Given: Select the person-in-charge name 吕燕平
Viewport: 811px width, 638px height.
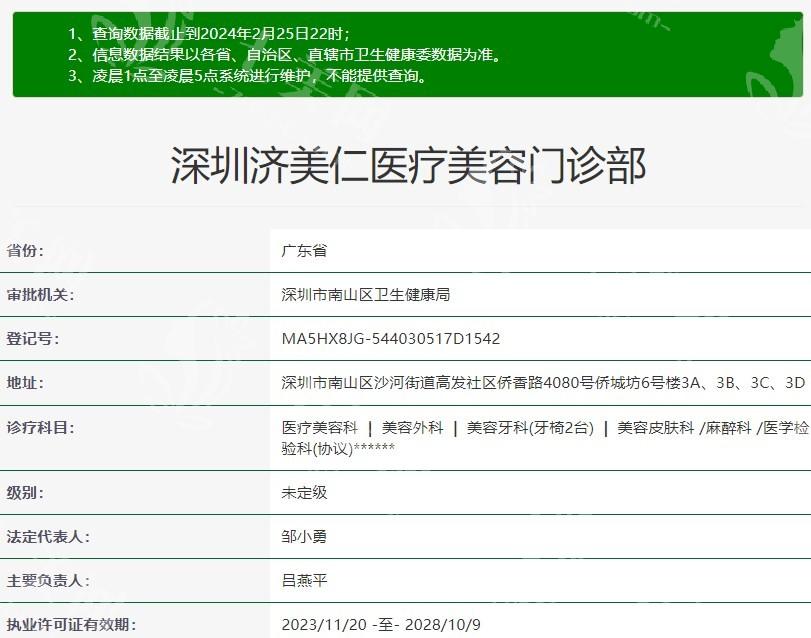Looking at the screenshot, I should pyautogui.click(x=304, y=581).
